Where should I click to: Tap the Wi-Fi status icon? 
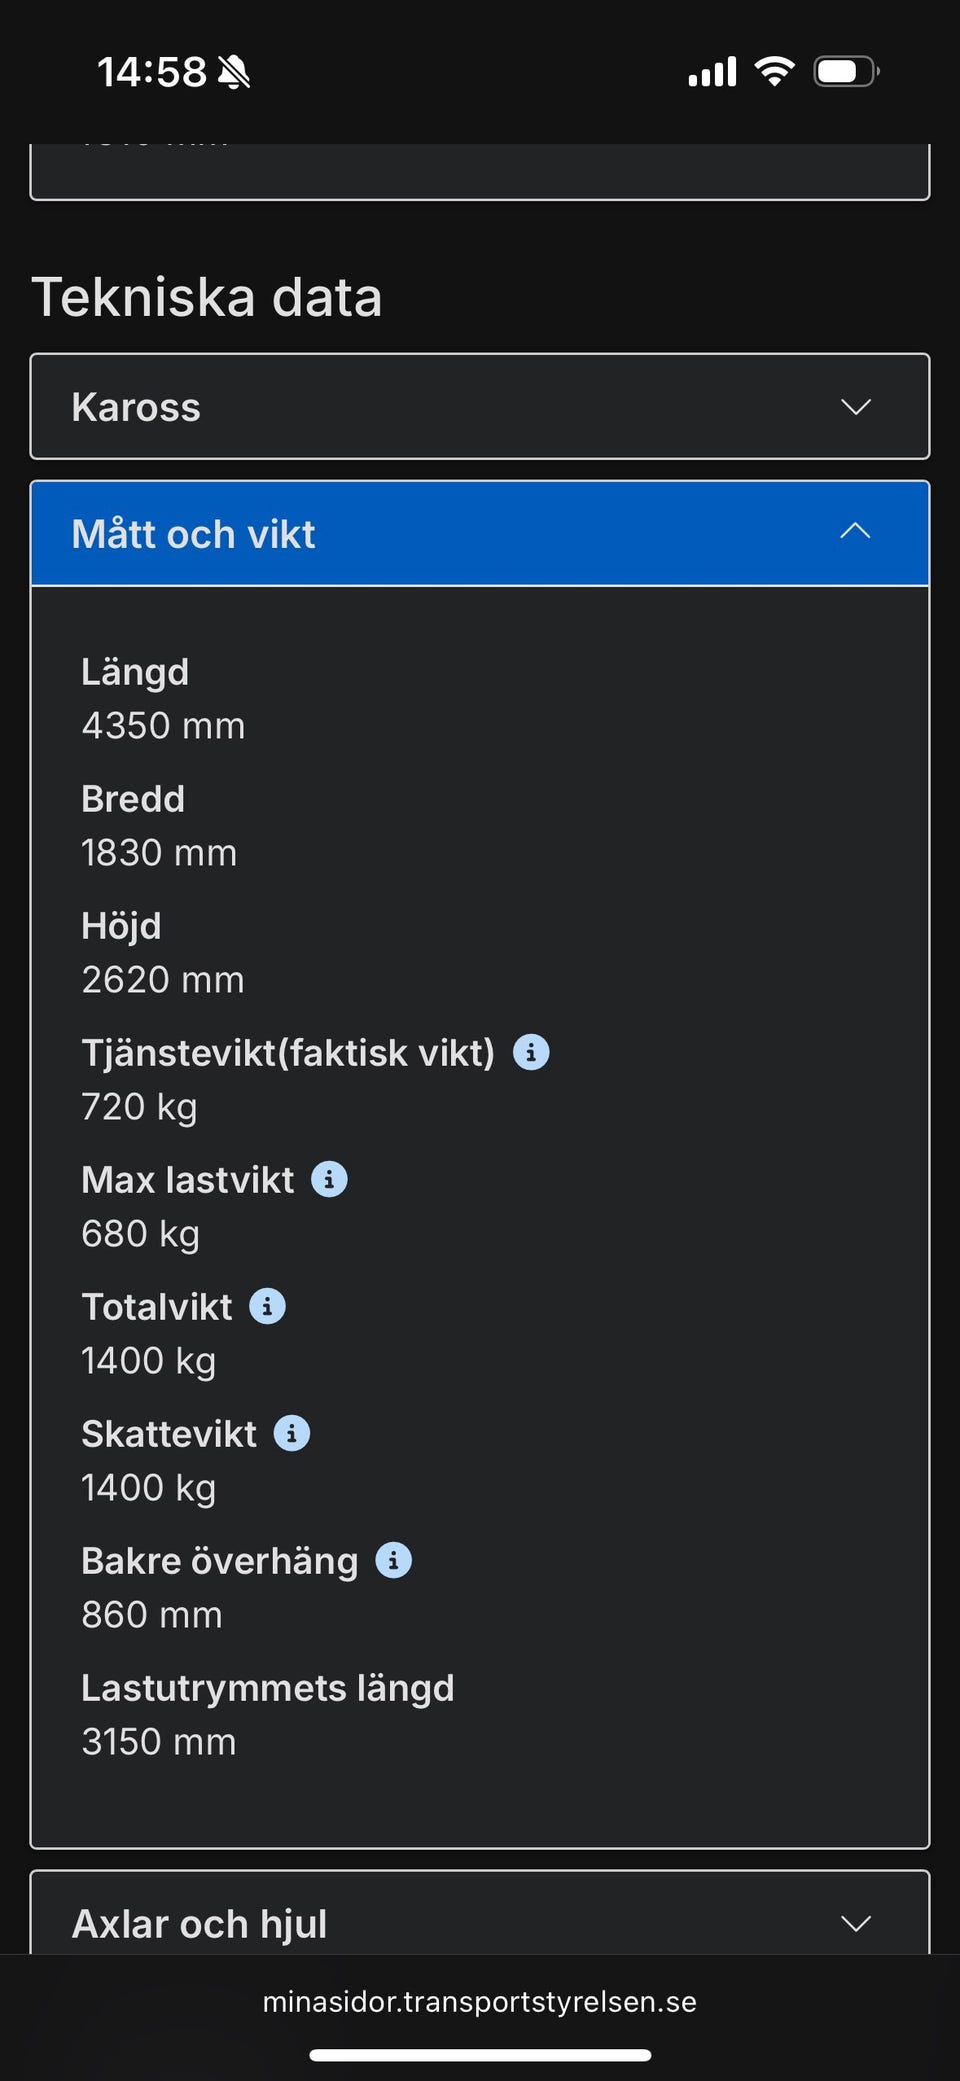pos(774,71)
